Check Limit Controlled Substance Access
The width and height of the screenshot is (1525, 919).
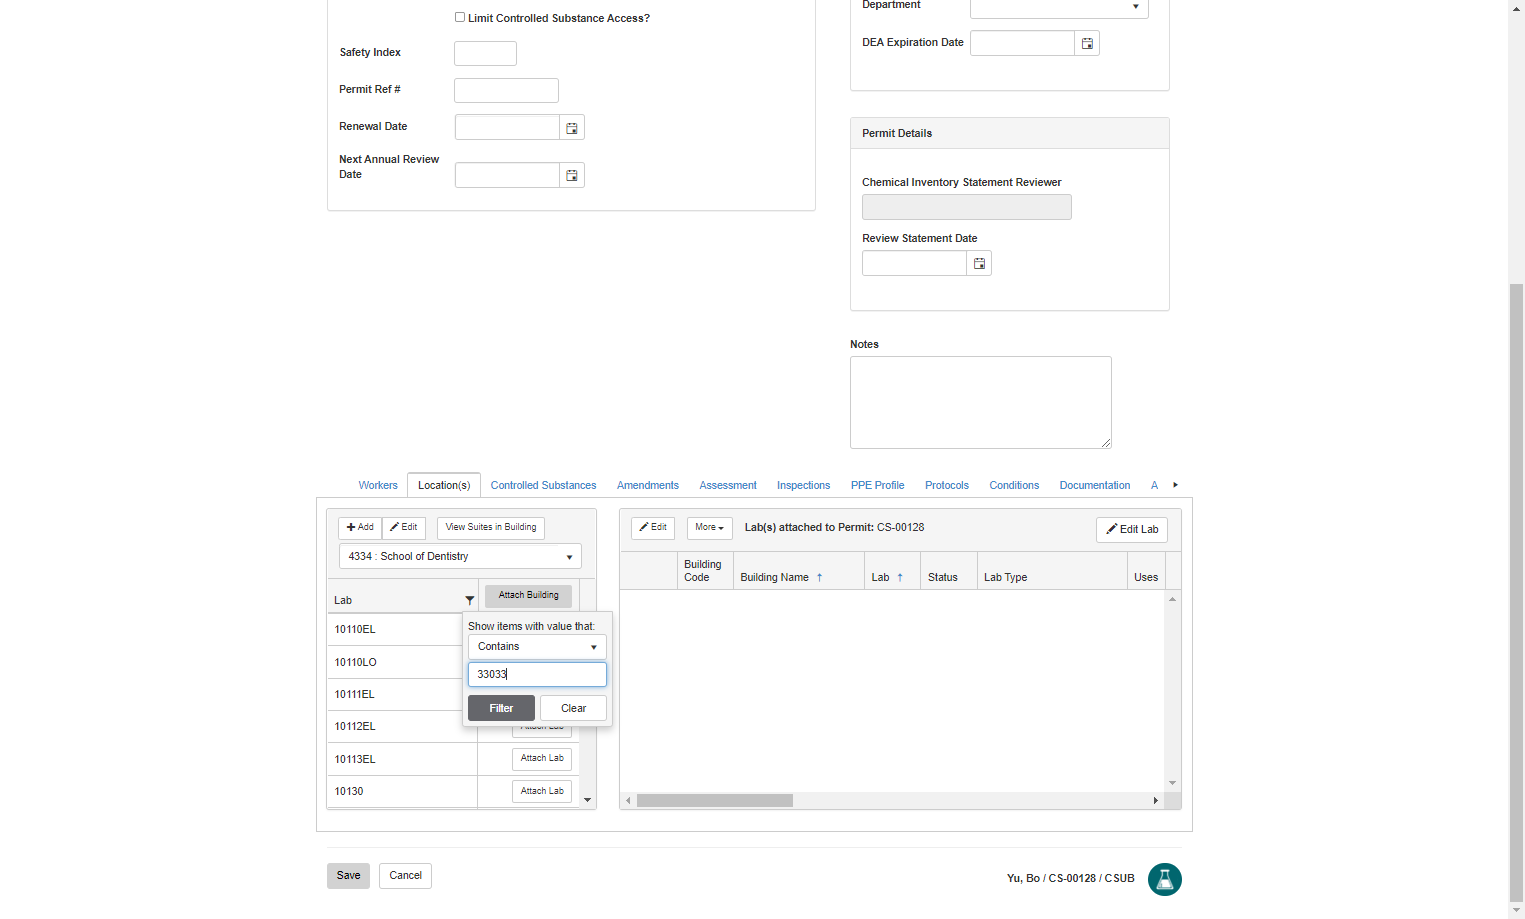coord(460,17)
